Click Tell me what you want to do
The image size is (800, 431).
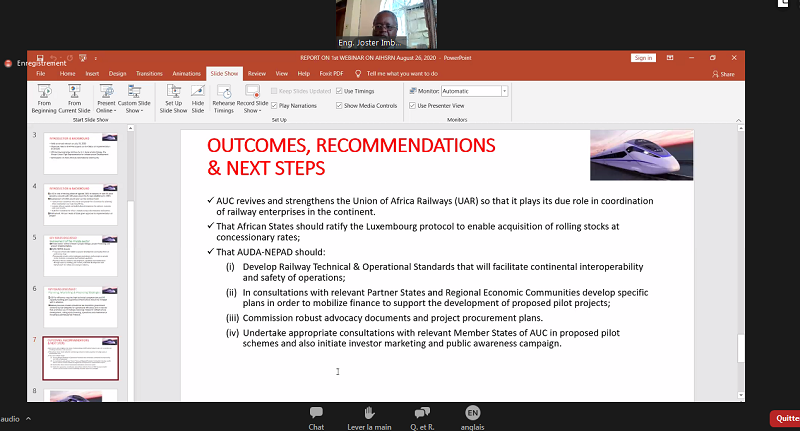402,74
